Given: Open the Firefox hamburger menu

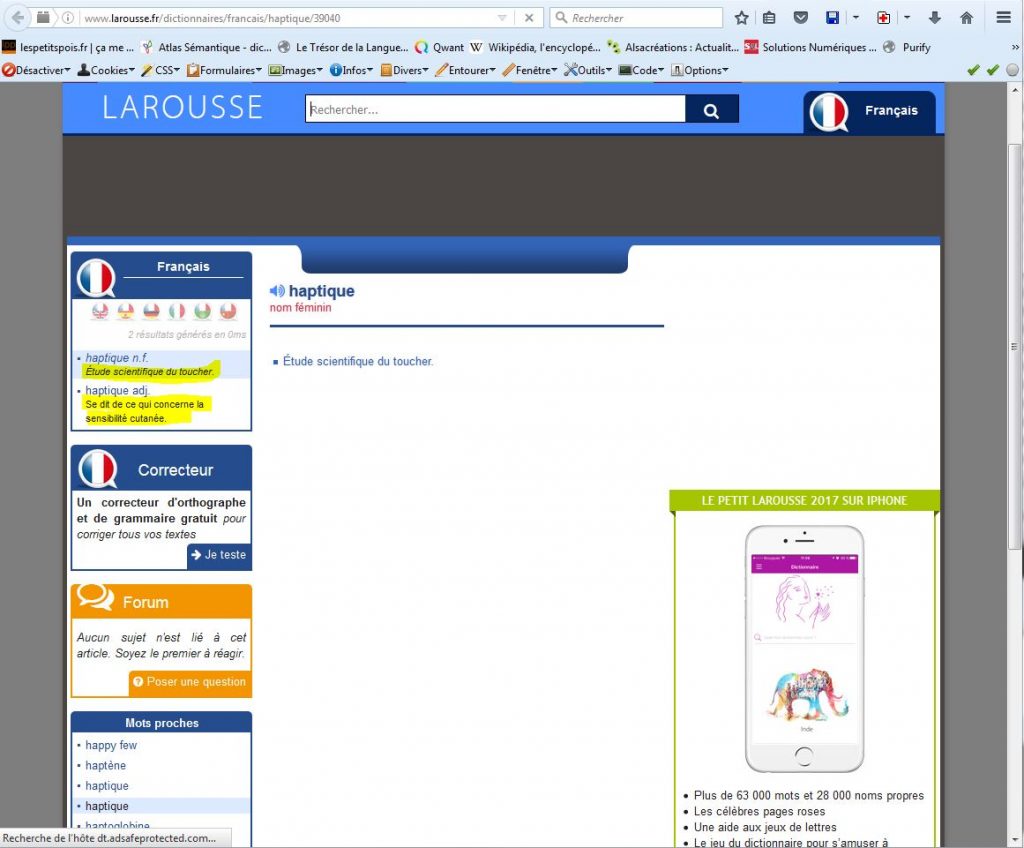Looking at the screenshot, I should [1004, 18].
